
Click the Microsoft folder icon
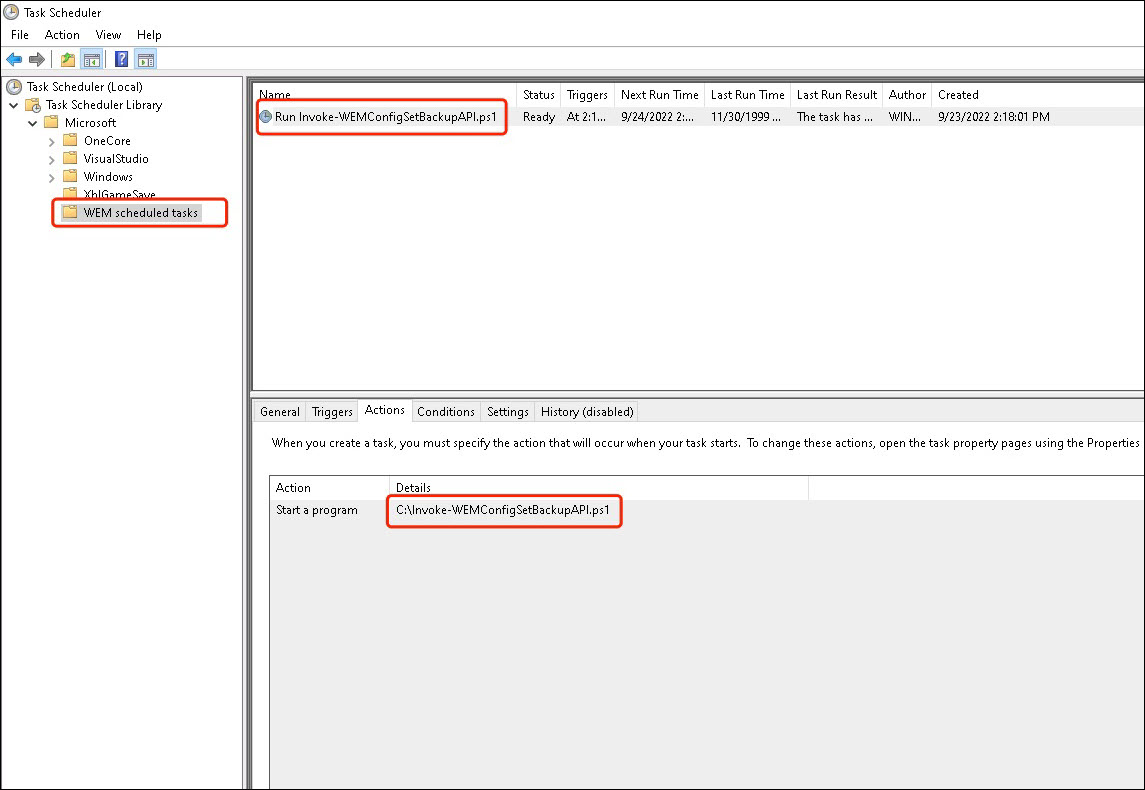click(51, 123)
